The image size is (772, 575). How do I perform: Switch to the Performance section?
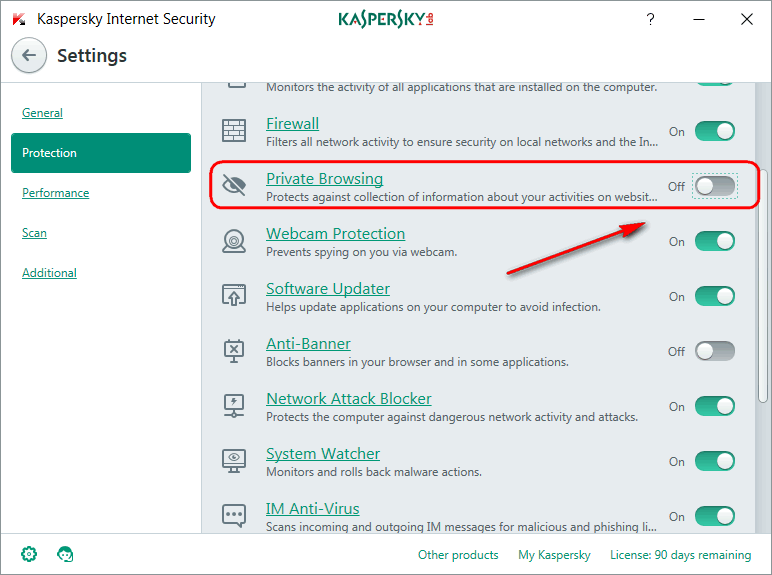click(56, 192)
